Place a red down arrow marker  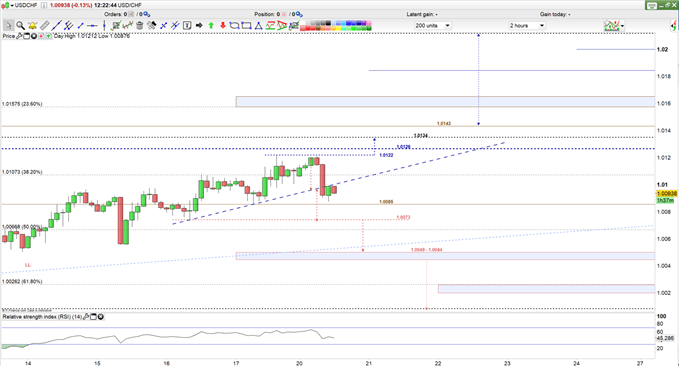point(223,25)
